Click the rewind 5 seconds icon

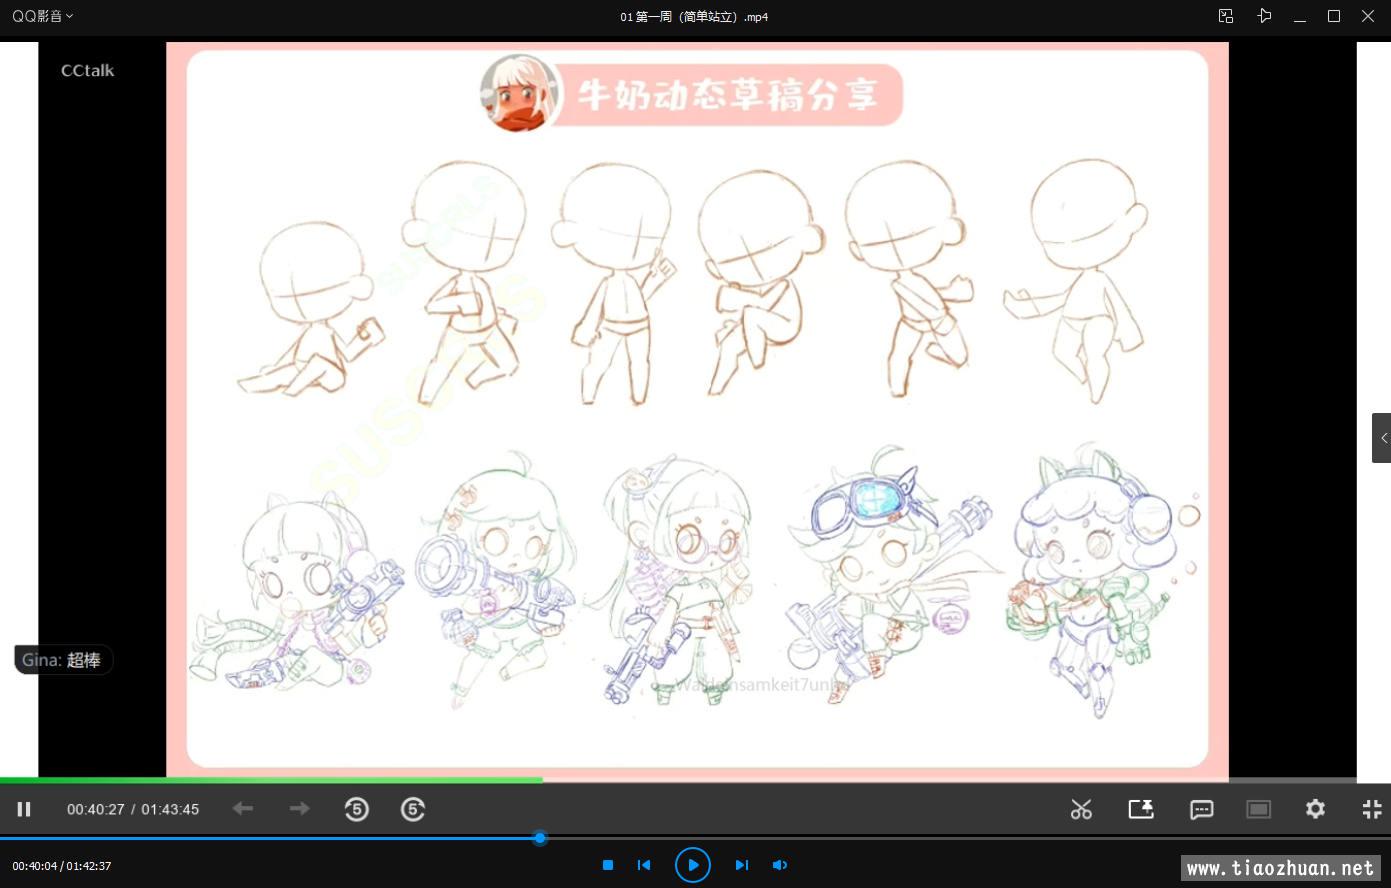(356, 809)
